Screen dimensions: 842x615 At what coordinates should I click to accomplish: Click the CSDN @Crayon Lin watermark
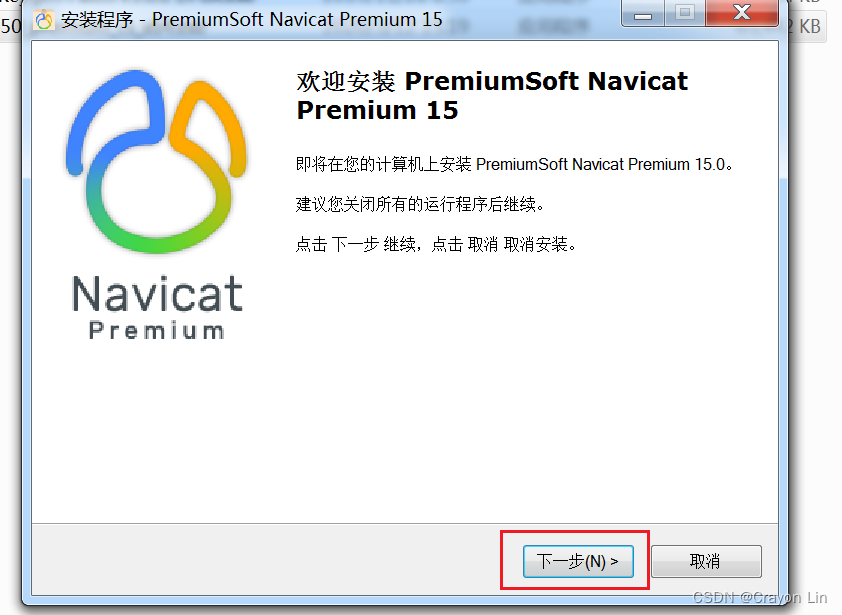pyautogui.click(x=760, y=597)
